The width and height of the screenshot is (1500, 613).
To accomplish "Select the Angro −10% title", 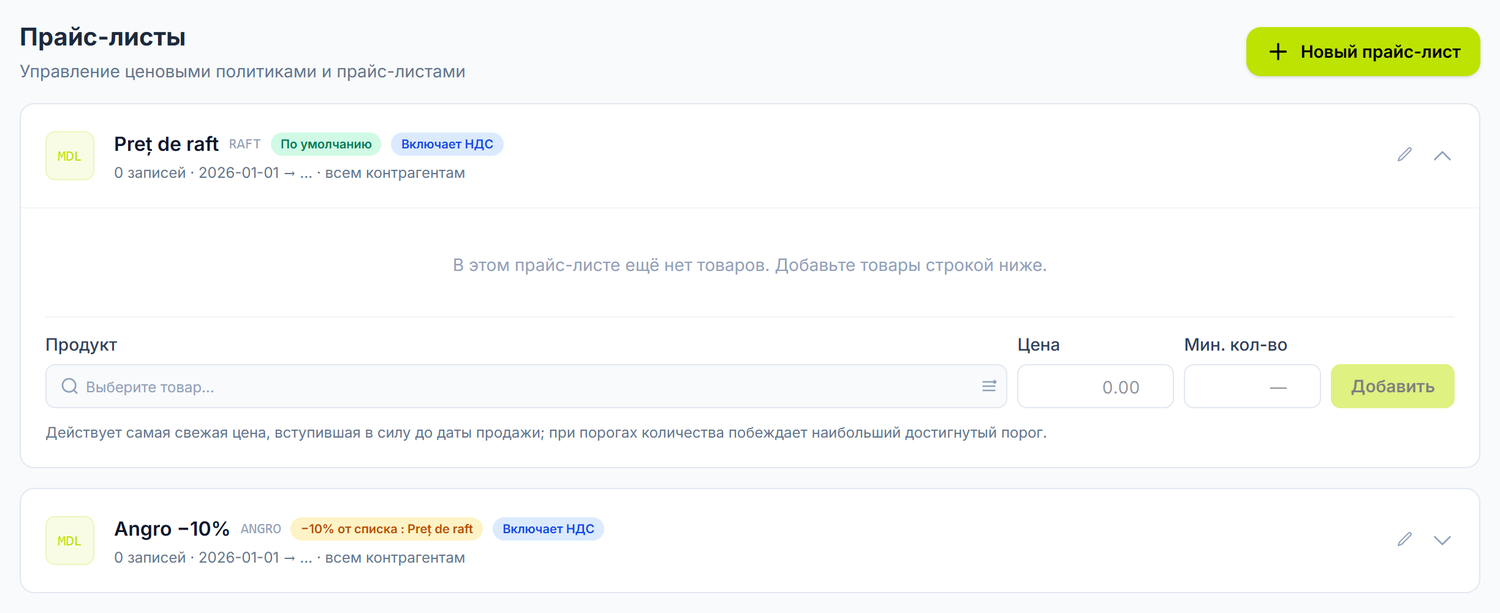I will tap(172, 529).
